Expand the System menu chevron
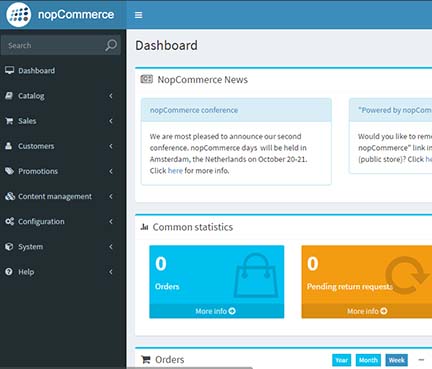The height and width of the screenshot is (369, 432). tap(111, 247)
